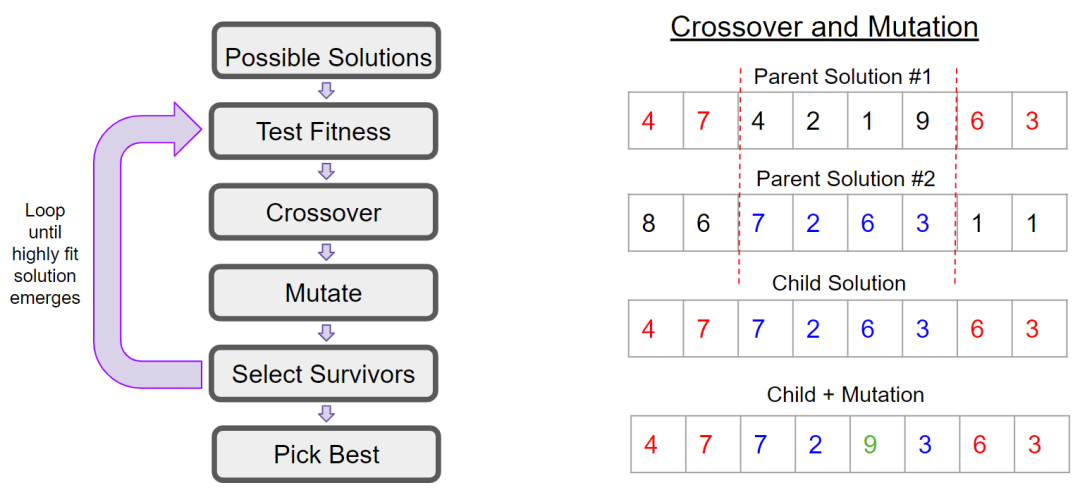Select the Test Fitness step
Viewport: 1080px width, 495px height.
(x=323, y=131)
